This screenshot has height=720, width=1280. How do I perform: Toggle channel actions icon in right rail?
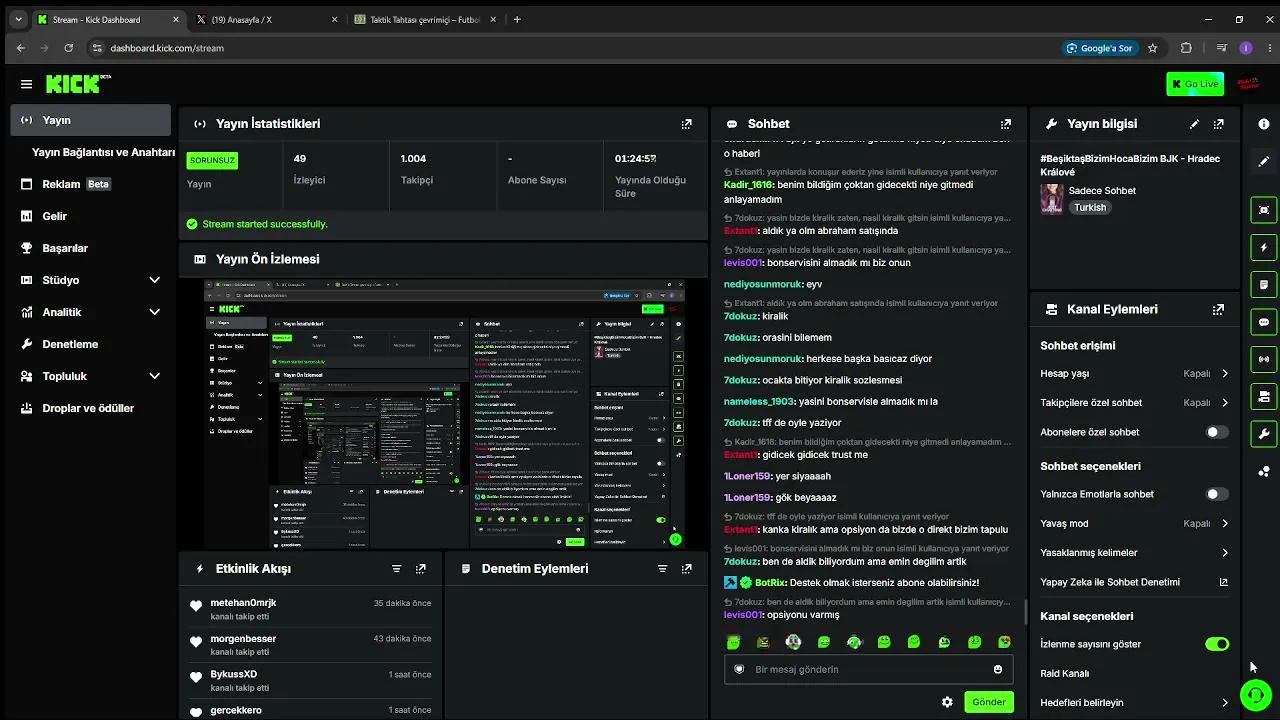[1264, 397]
